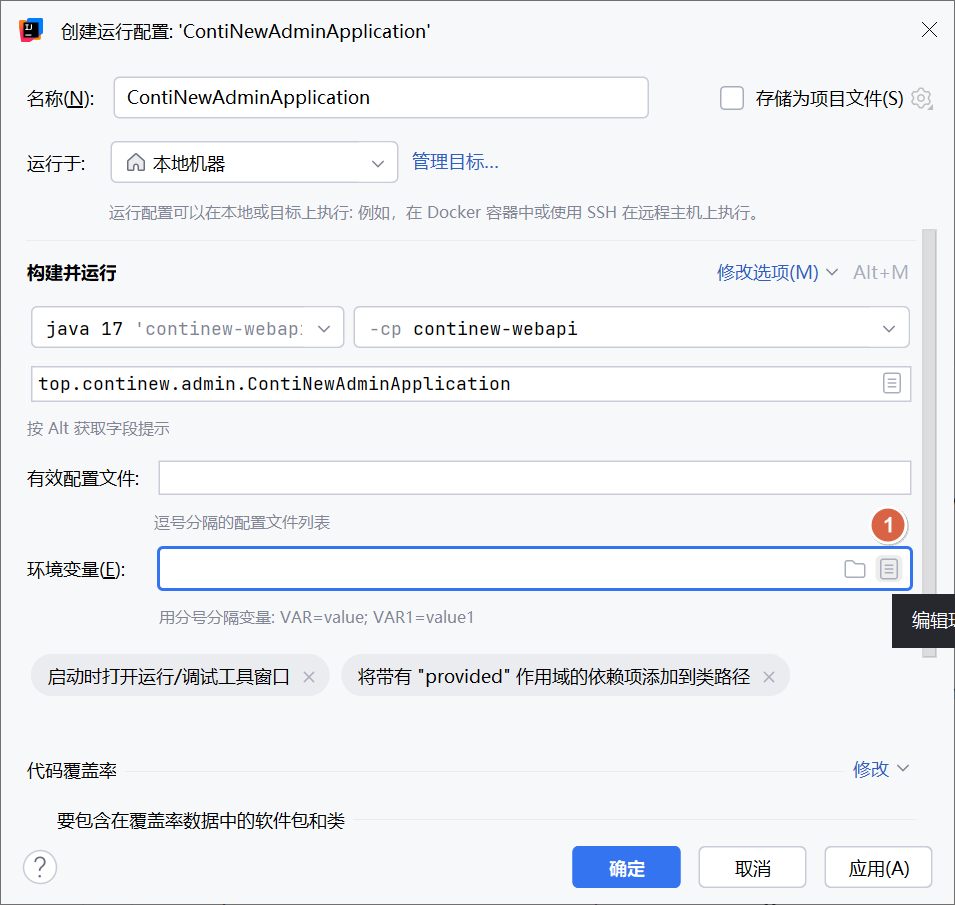Expand the 修改选项(M) menu
This screenshot has height=905, width=955.
point(777,272)
